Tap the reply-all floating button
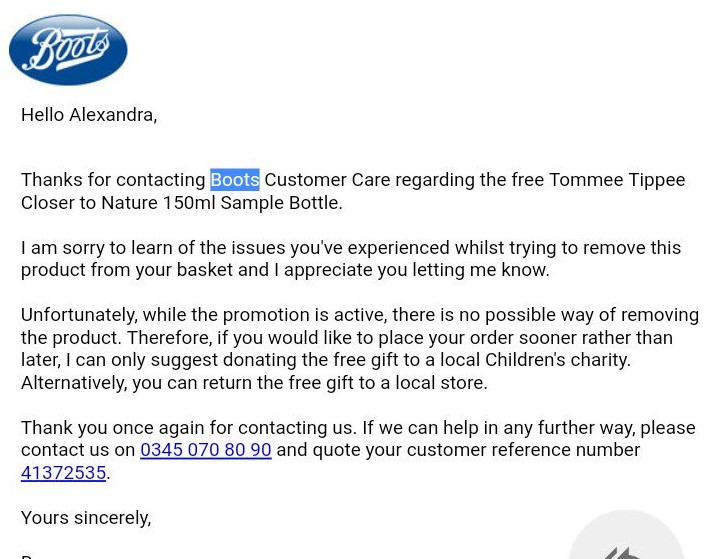This screenshot has height=559, width=709. (626, 540)
